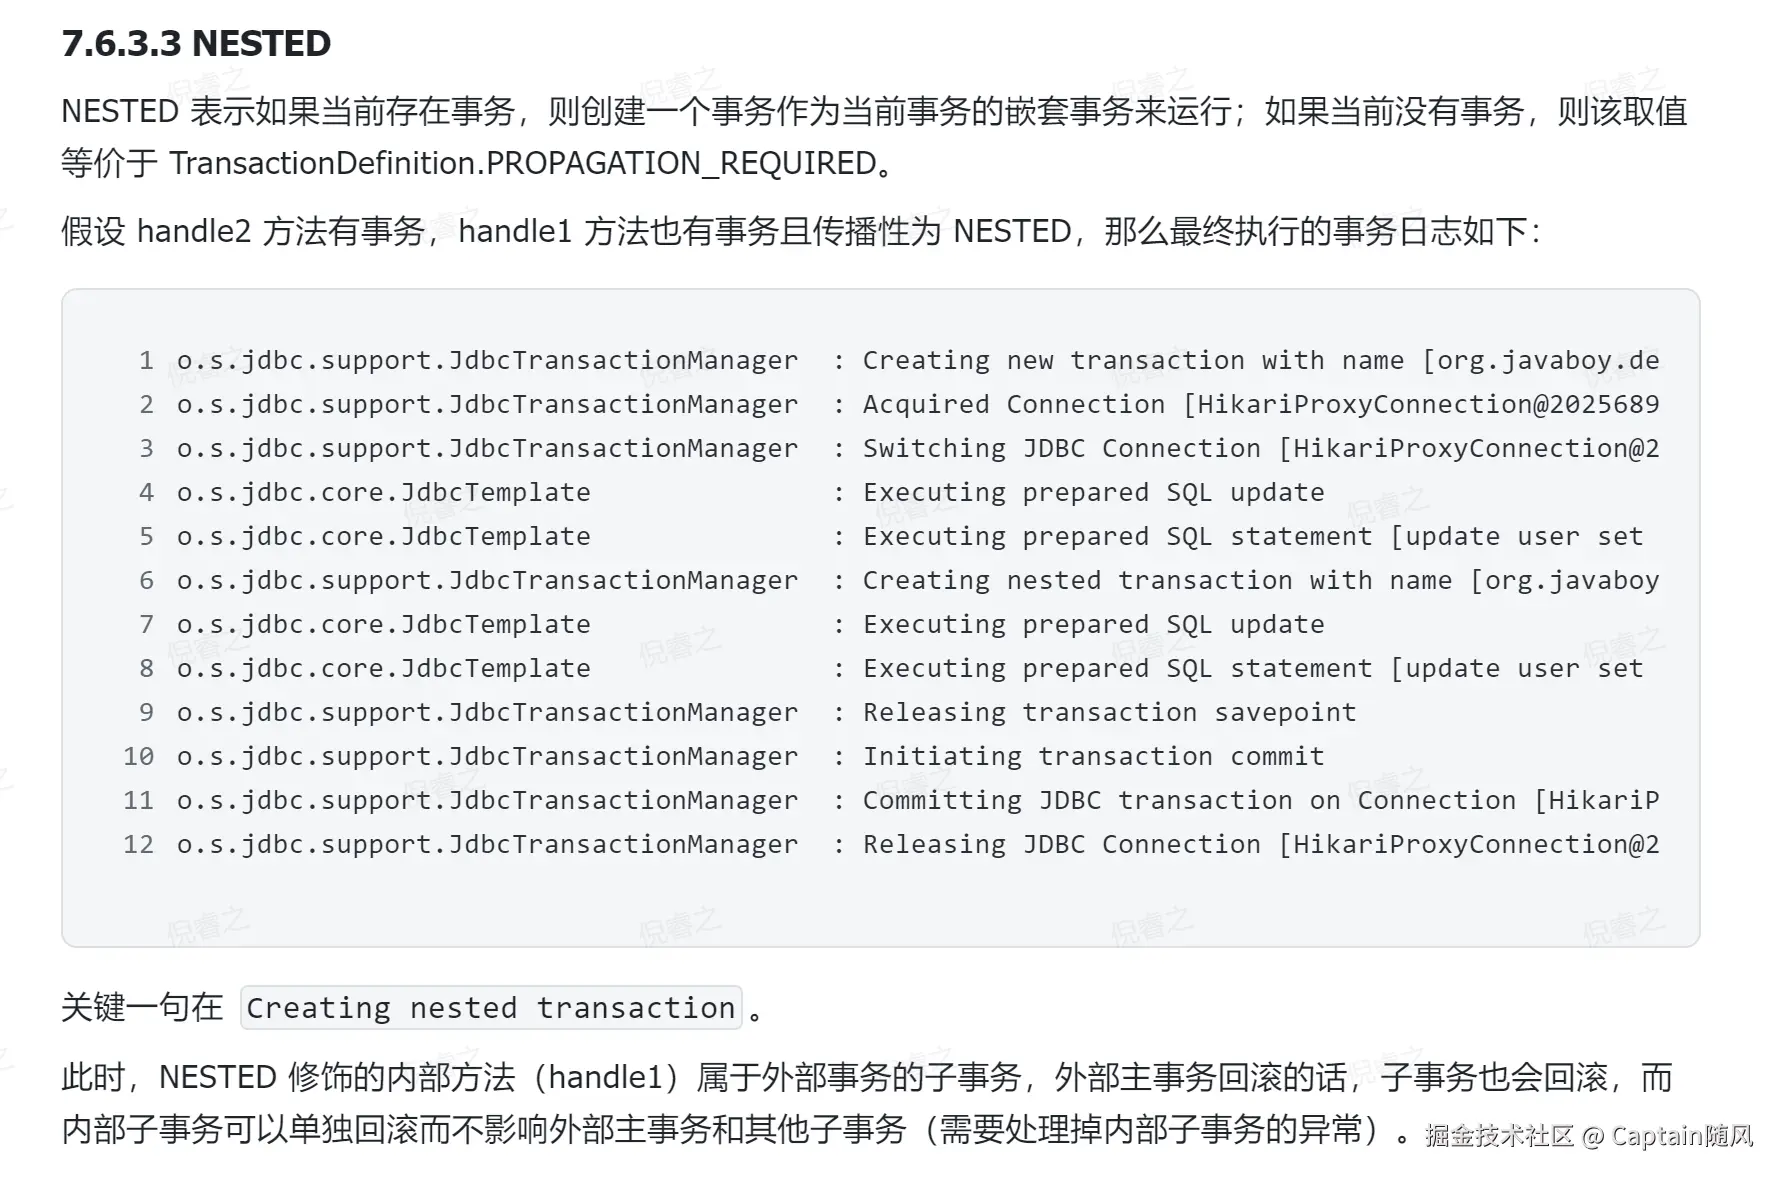Click line number 12 in code block
1784x1181 pixels.
click(138, 844)
